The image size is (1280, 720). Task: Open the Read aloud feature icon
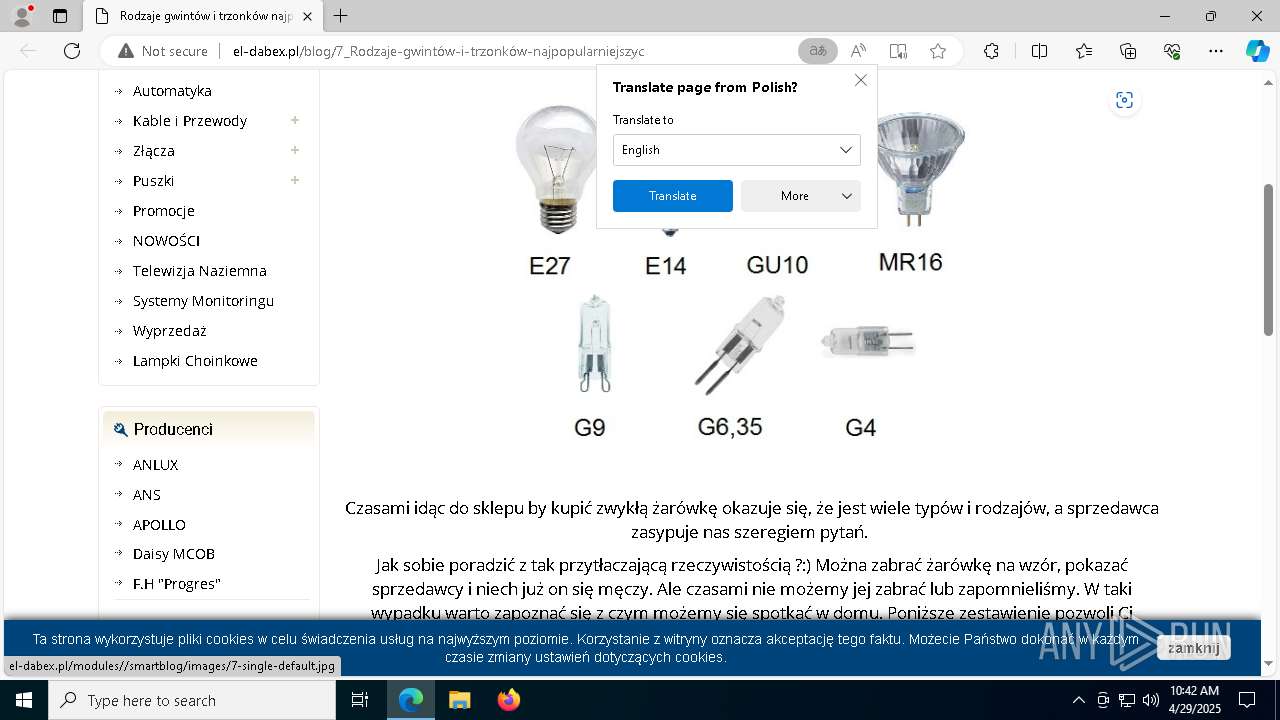[x=858, y=51]
